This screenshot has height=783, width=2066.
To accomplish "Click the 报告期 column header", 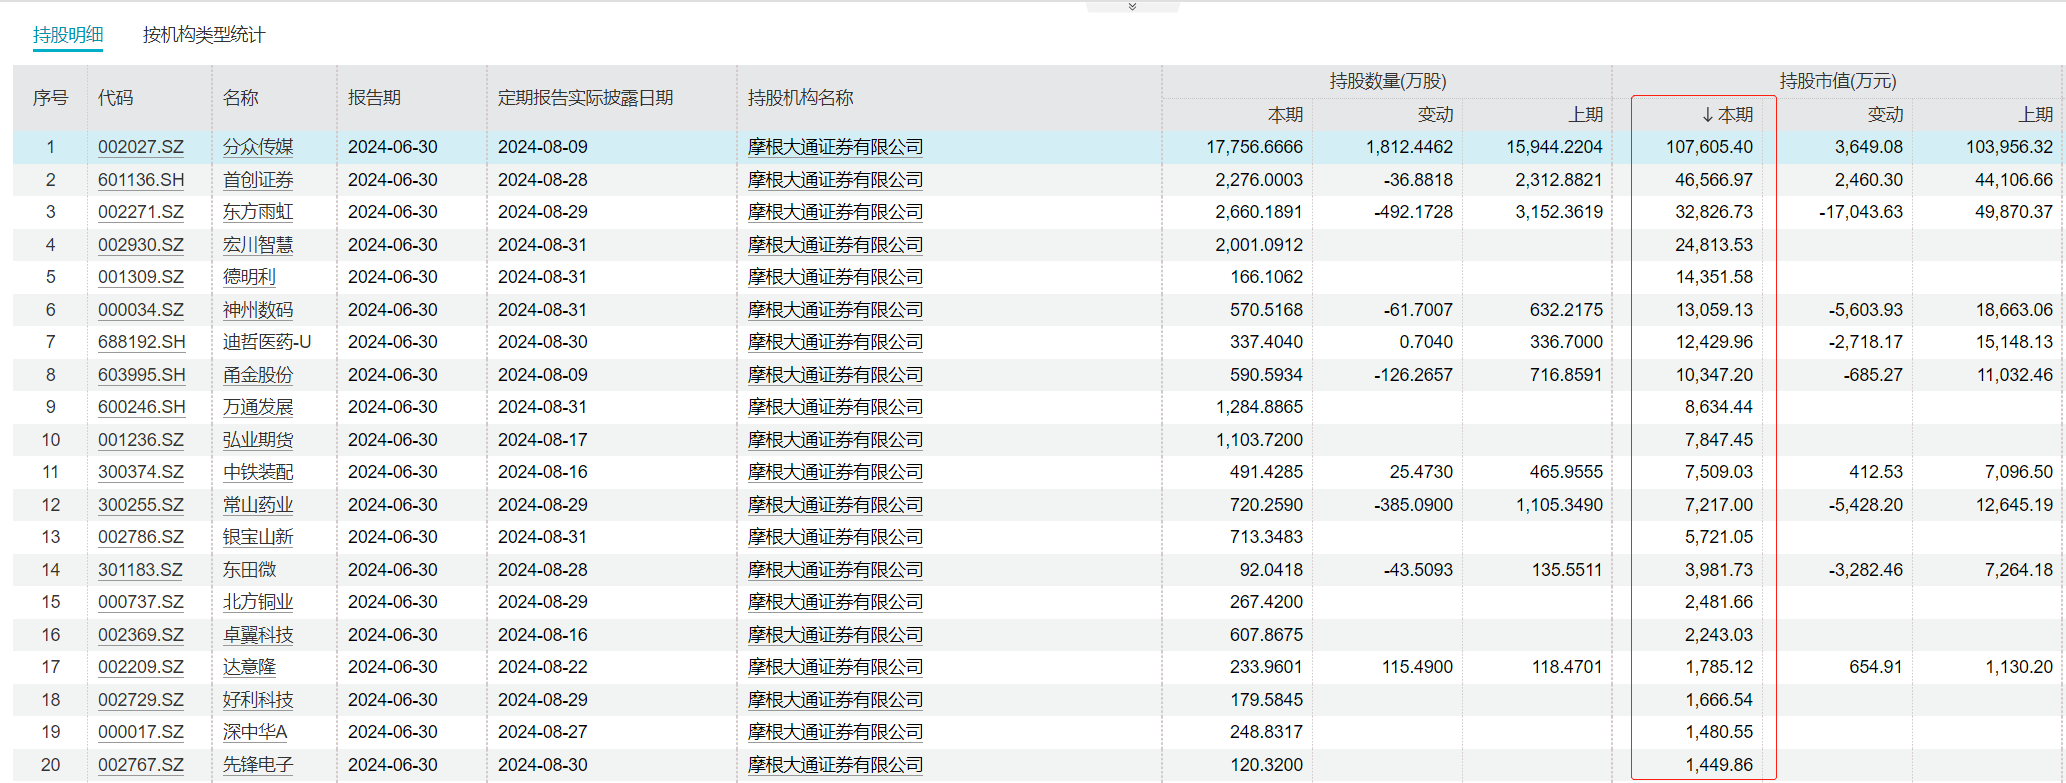I will (x=374, y=98).
